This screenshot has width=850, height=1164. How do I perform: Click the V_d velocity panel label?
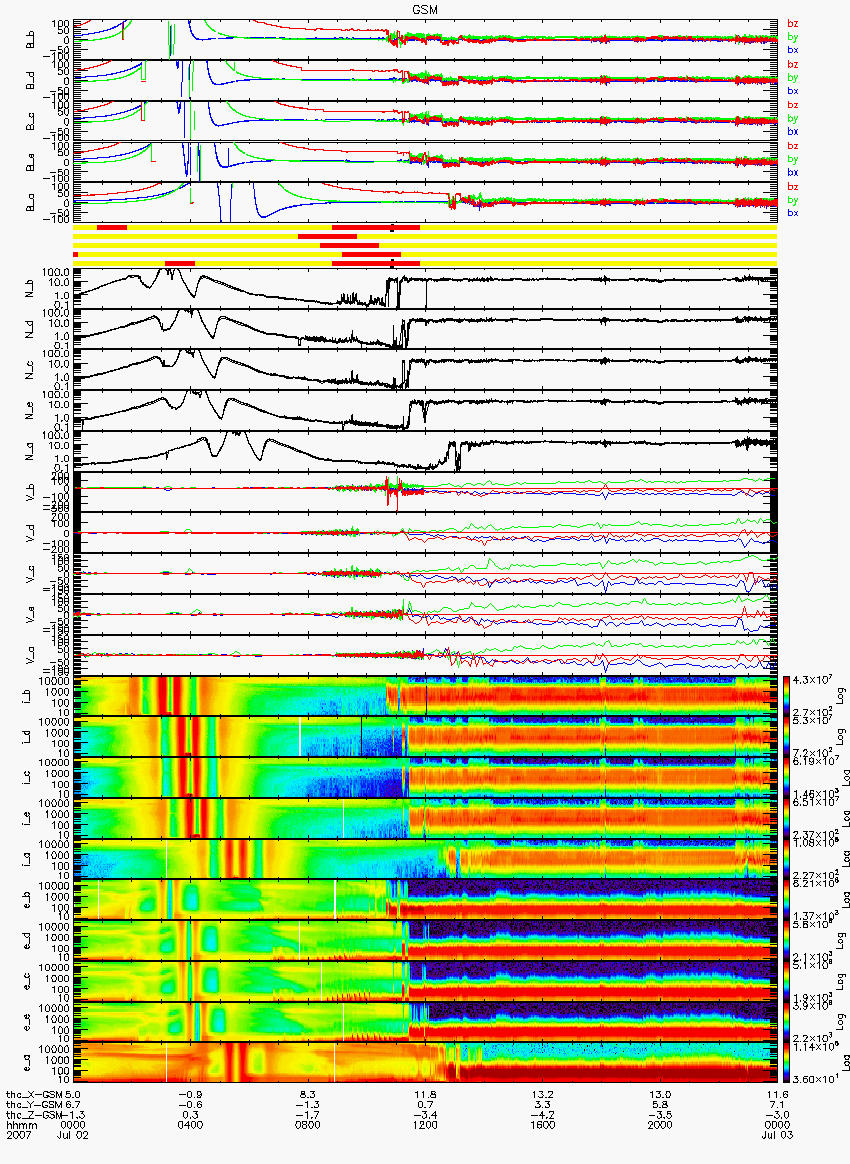[x=31, y=532]
